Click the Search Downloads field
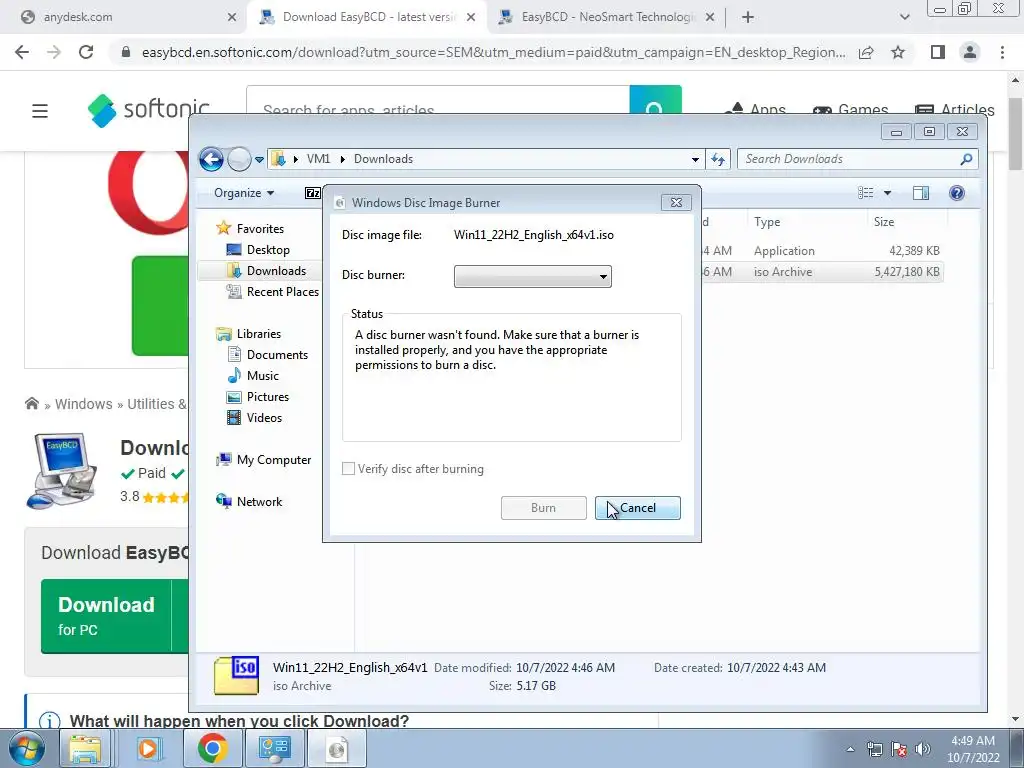 pos(857,159)
